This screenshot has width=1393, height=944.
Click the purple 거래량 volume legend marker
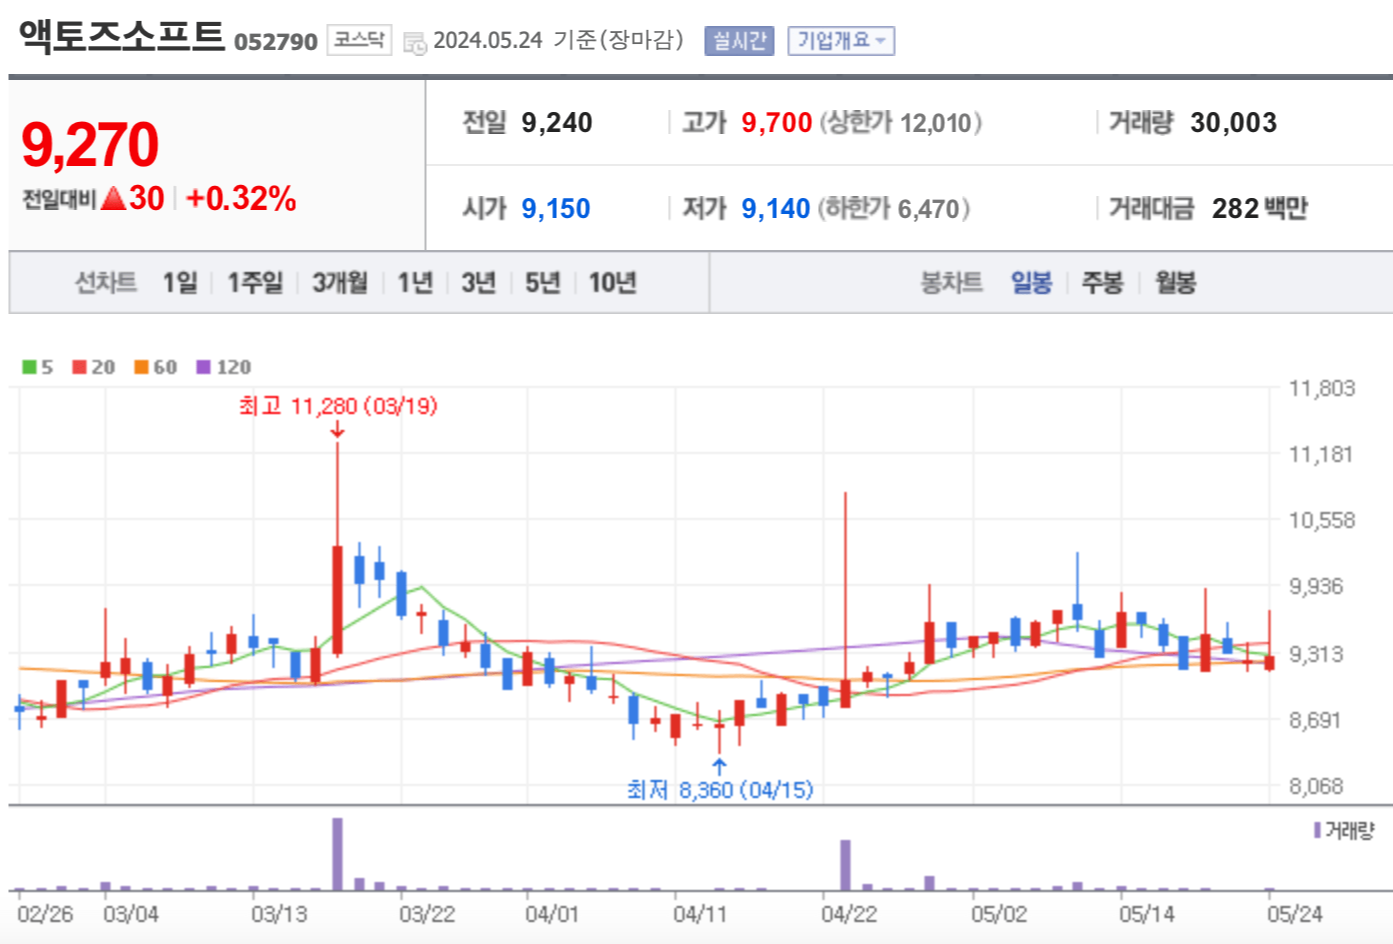[x=1318, y=830]
